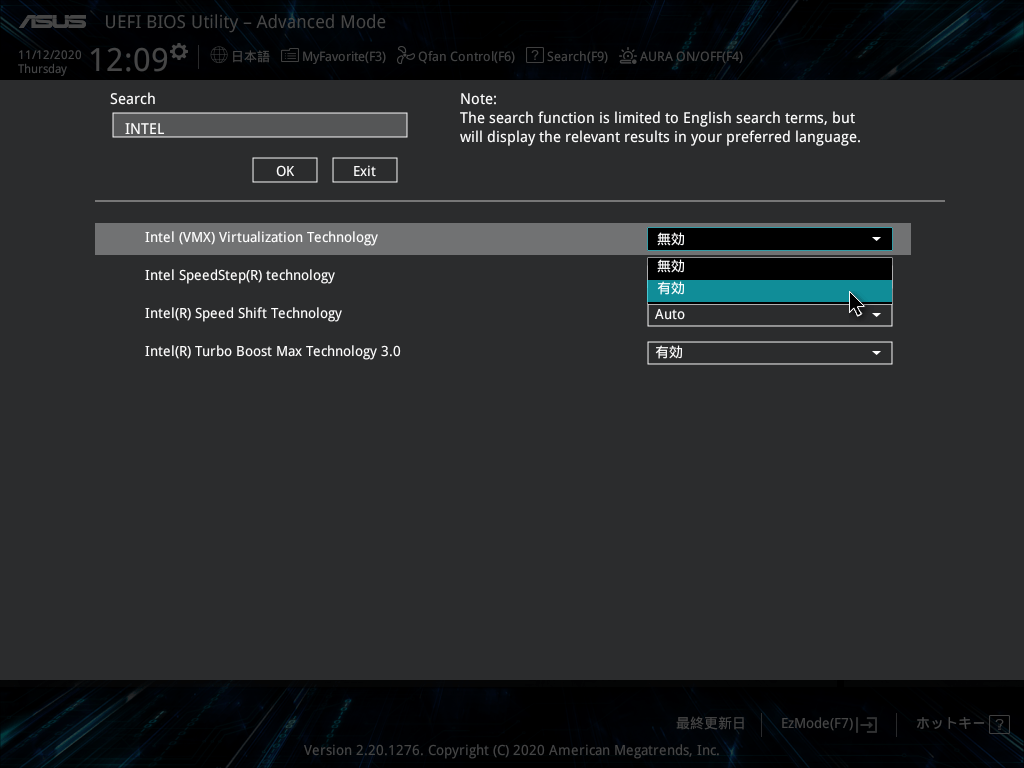Click into the Search input field

[x=260, y=125]
